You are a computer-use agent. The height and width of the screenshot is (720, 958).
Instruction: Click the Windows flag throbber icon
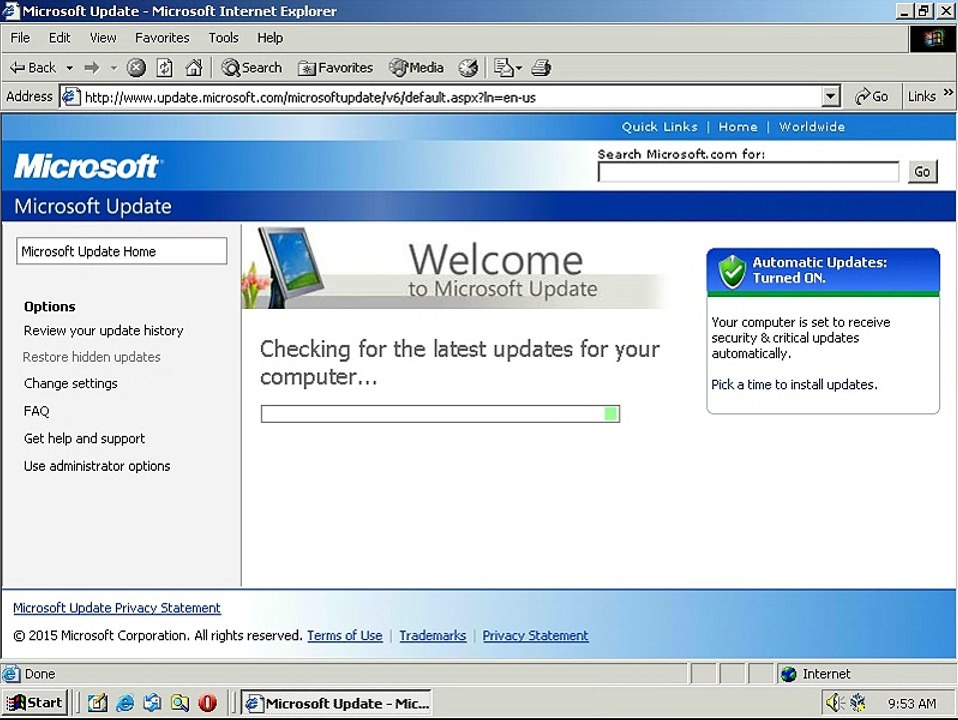tap(932, 39)
